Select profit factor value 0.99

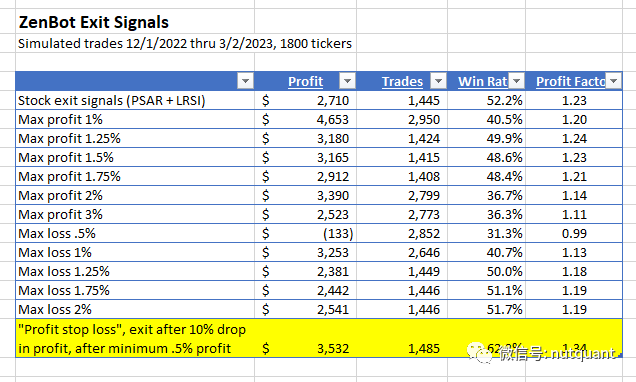pos(574,234)
